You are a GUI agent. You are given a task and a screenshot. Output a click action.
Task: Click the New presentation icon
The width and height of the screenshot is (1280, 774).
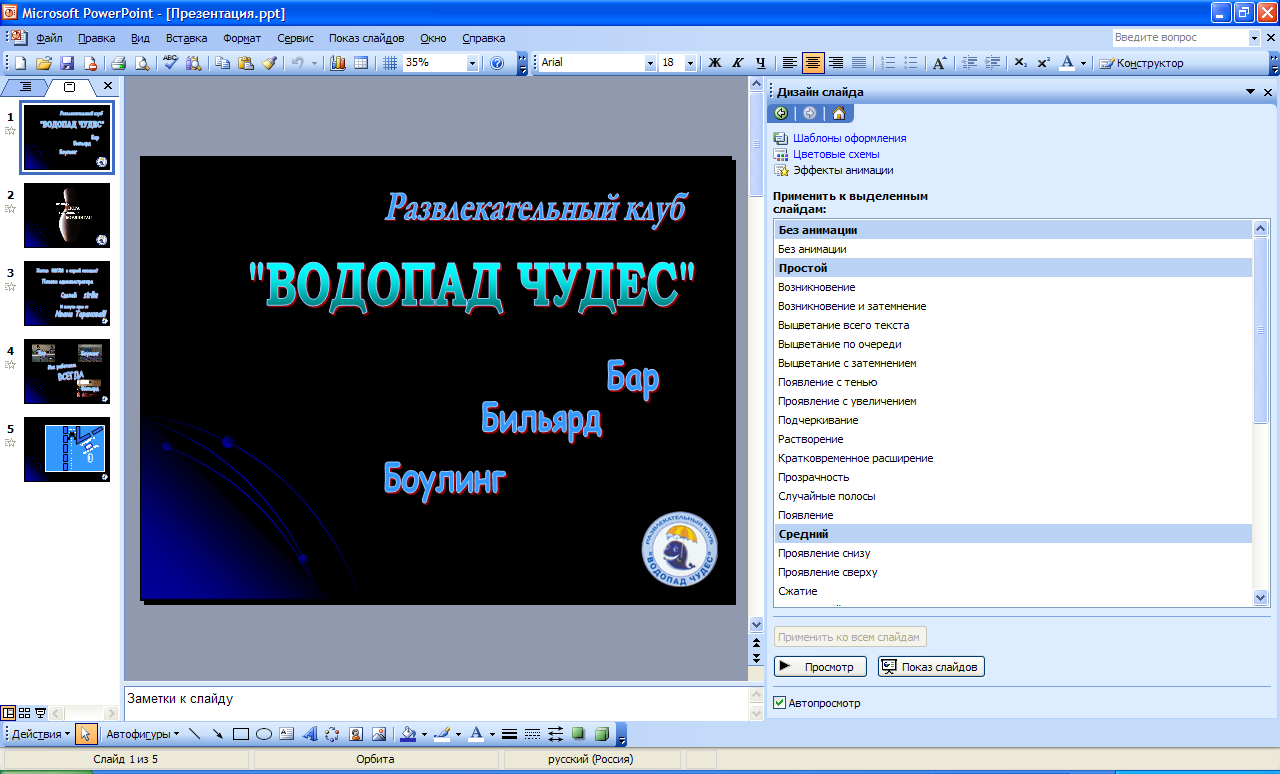20,63
